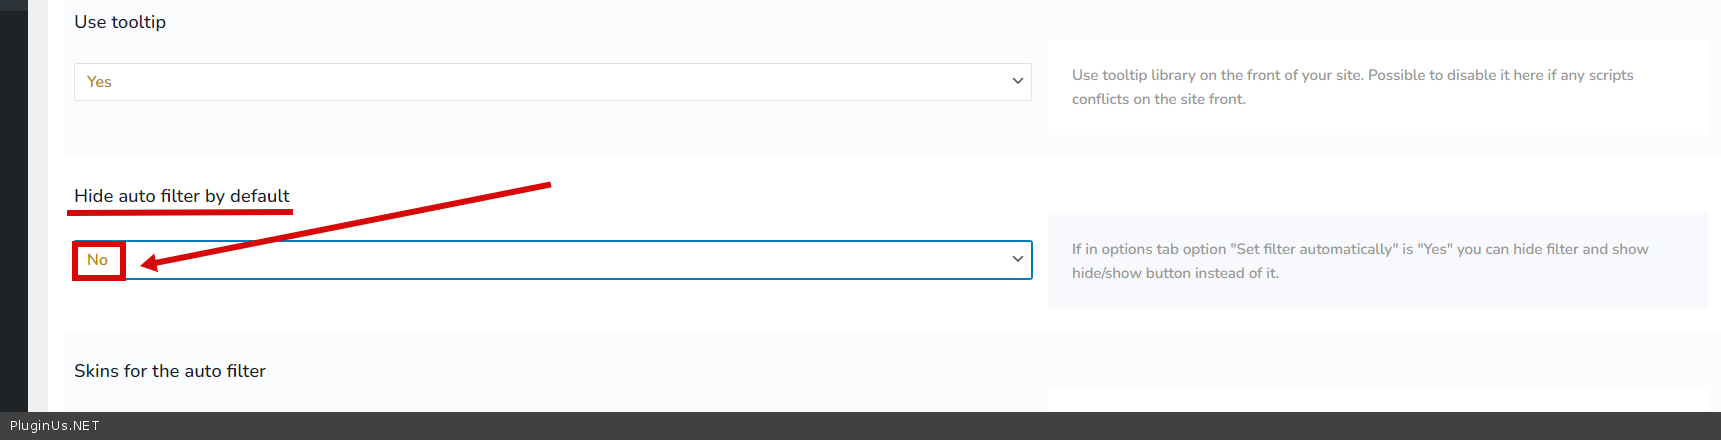Click the red underline beneath Hide auto filter heading

180,212
